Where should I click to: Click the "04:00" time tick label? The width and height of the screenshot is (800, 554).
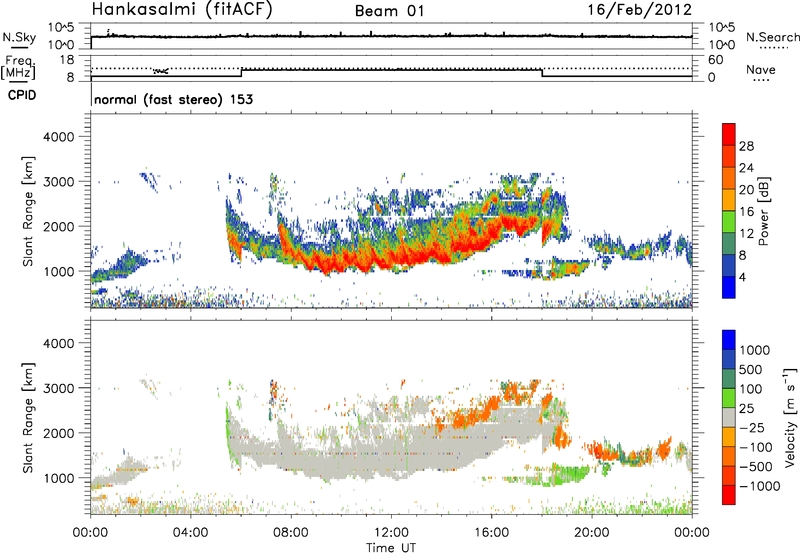tap(190, 533)
